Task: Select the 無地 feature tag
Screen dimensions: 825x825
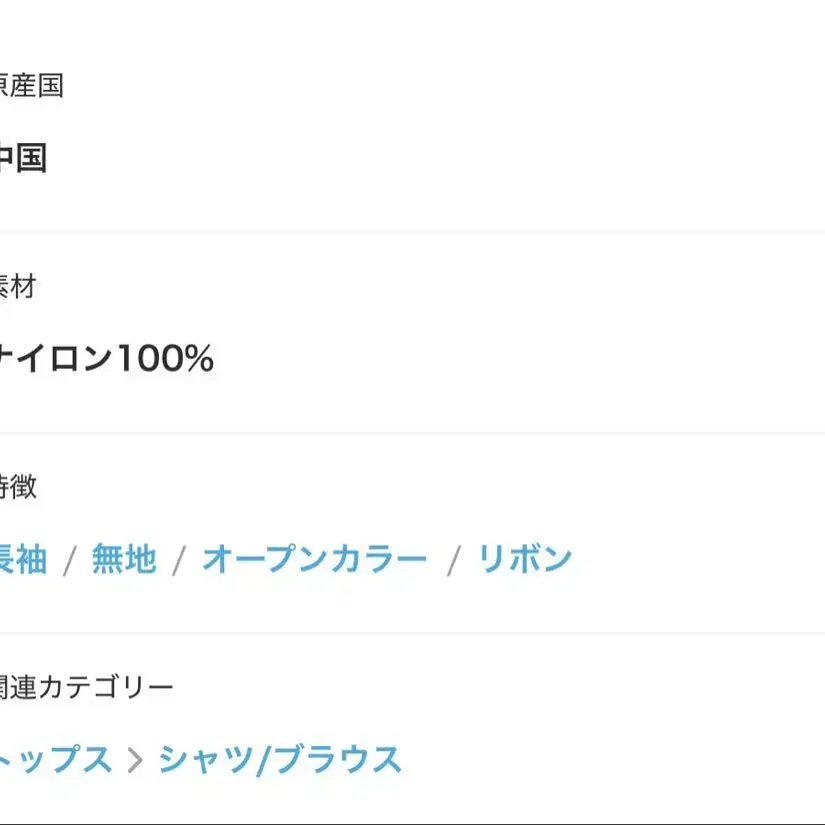Action: coord(124,559)
